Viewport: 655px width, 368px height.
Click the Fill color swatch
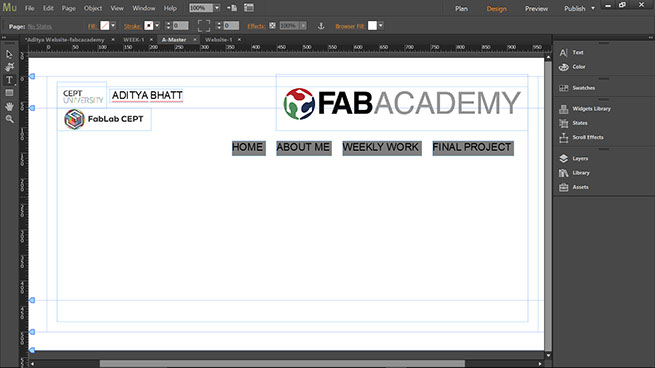pyautogui.click(x=105, y=25)
